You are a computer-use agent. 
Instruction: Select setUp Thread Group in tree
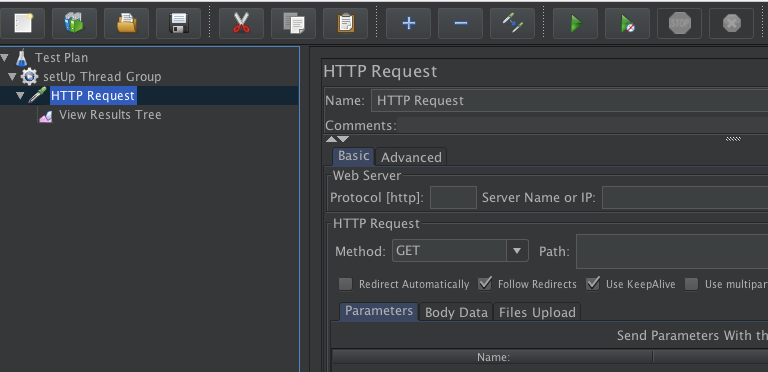[x=102, y=77]
